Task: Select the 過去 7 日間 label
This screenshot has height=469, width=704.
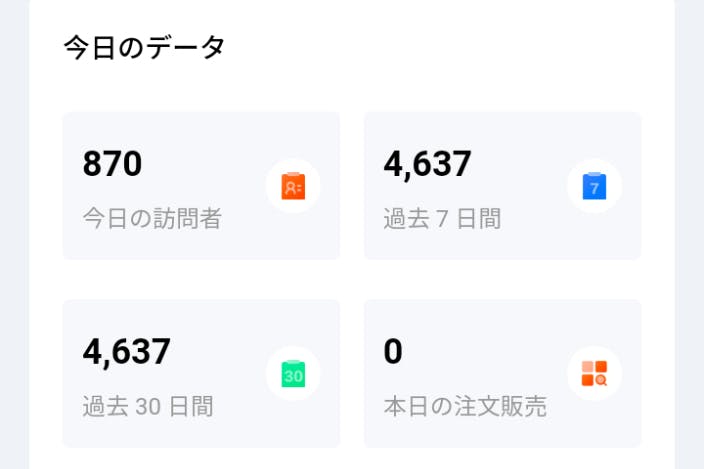Action: click(442, 218)
